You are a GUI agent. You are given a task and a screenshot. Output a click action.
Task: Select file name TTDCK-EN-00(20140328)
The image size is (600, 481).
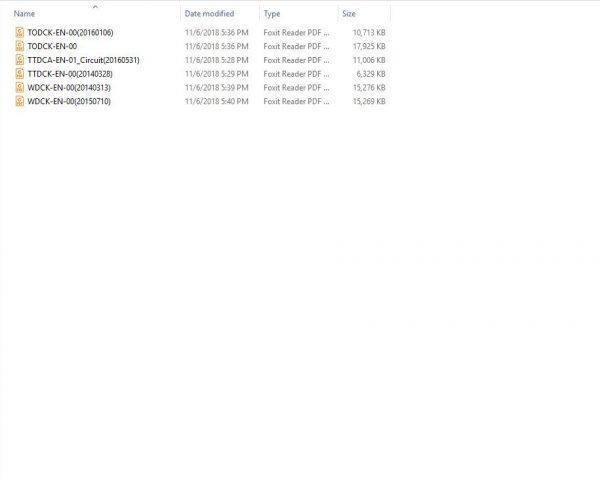pos(70,74)
